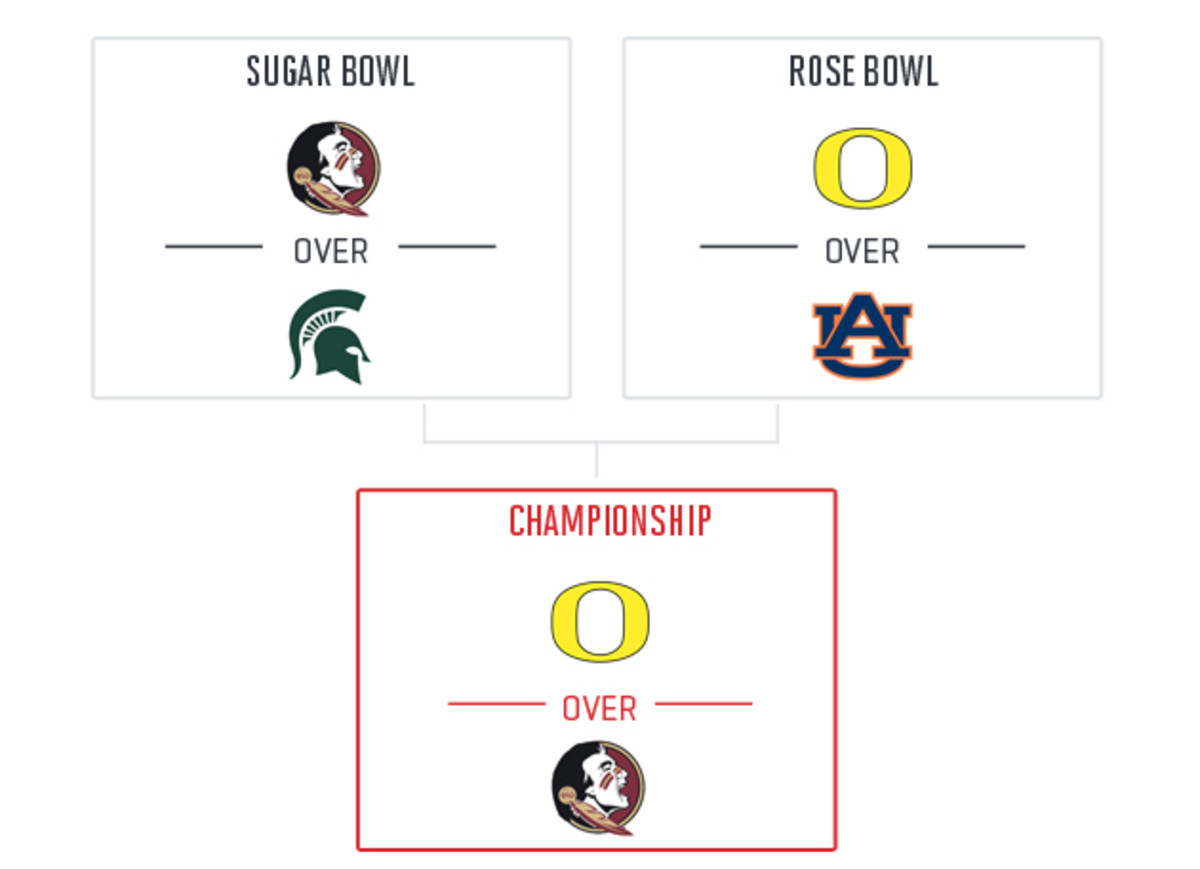Click the Oregon logo in Championship box
Screen dimensions: 1200x869
599,621
